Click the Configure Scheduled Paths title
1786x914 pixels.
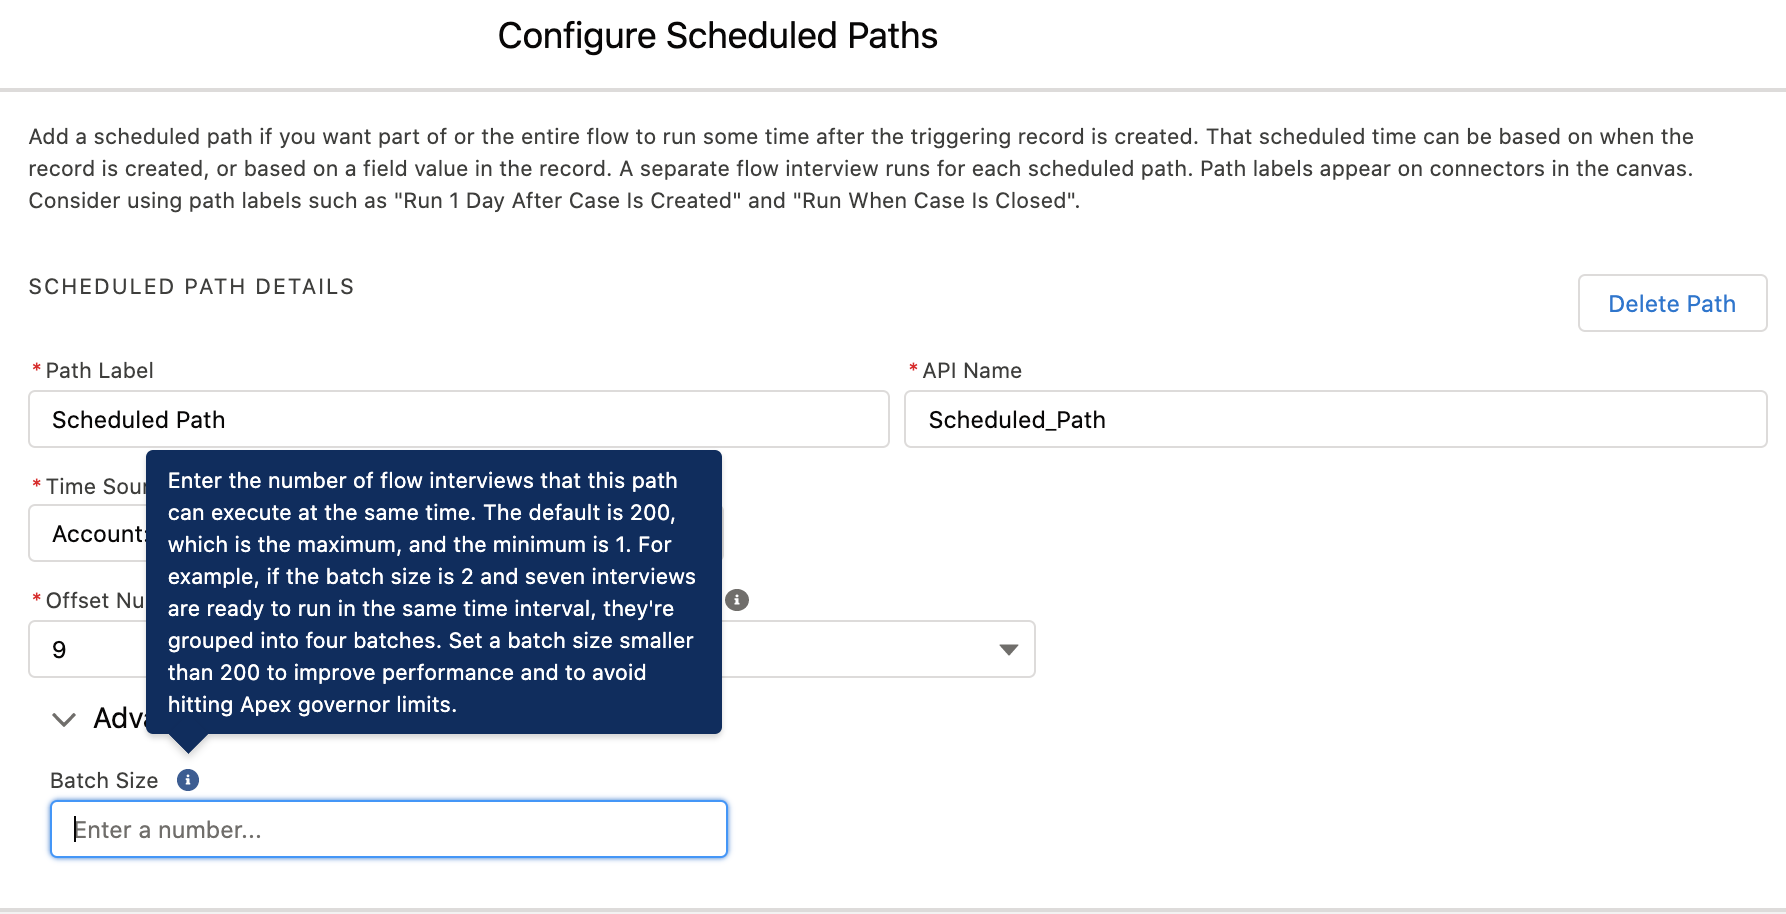click(717, 36)
